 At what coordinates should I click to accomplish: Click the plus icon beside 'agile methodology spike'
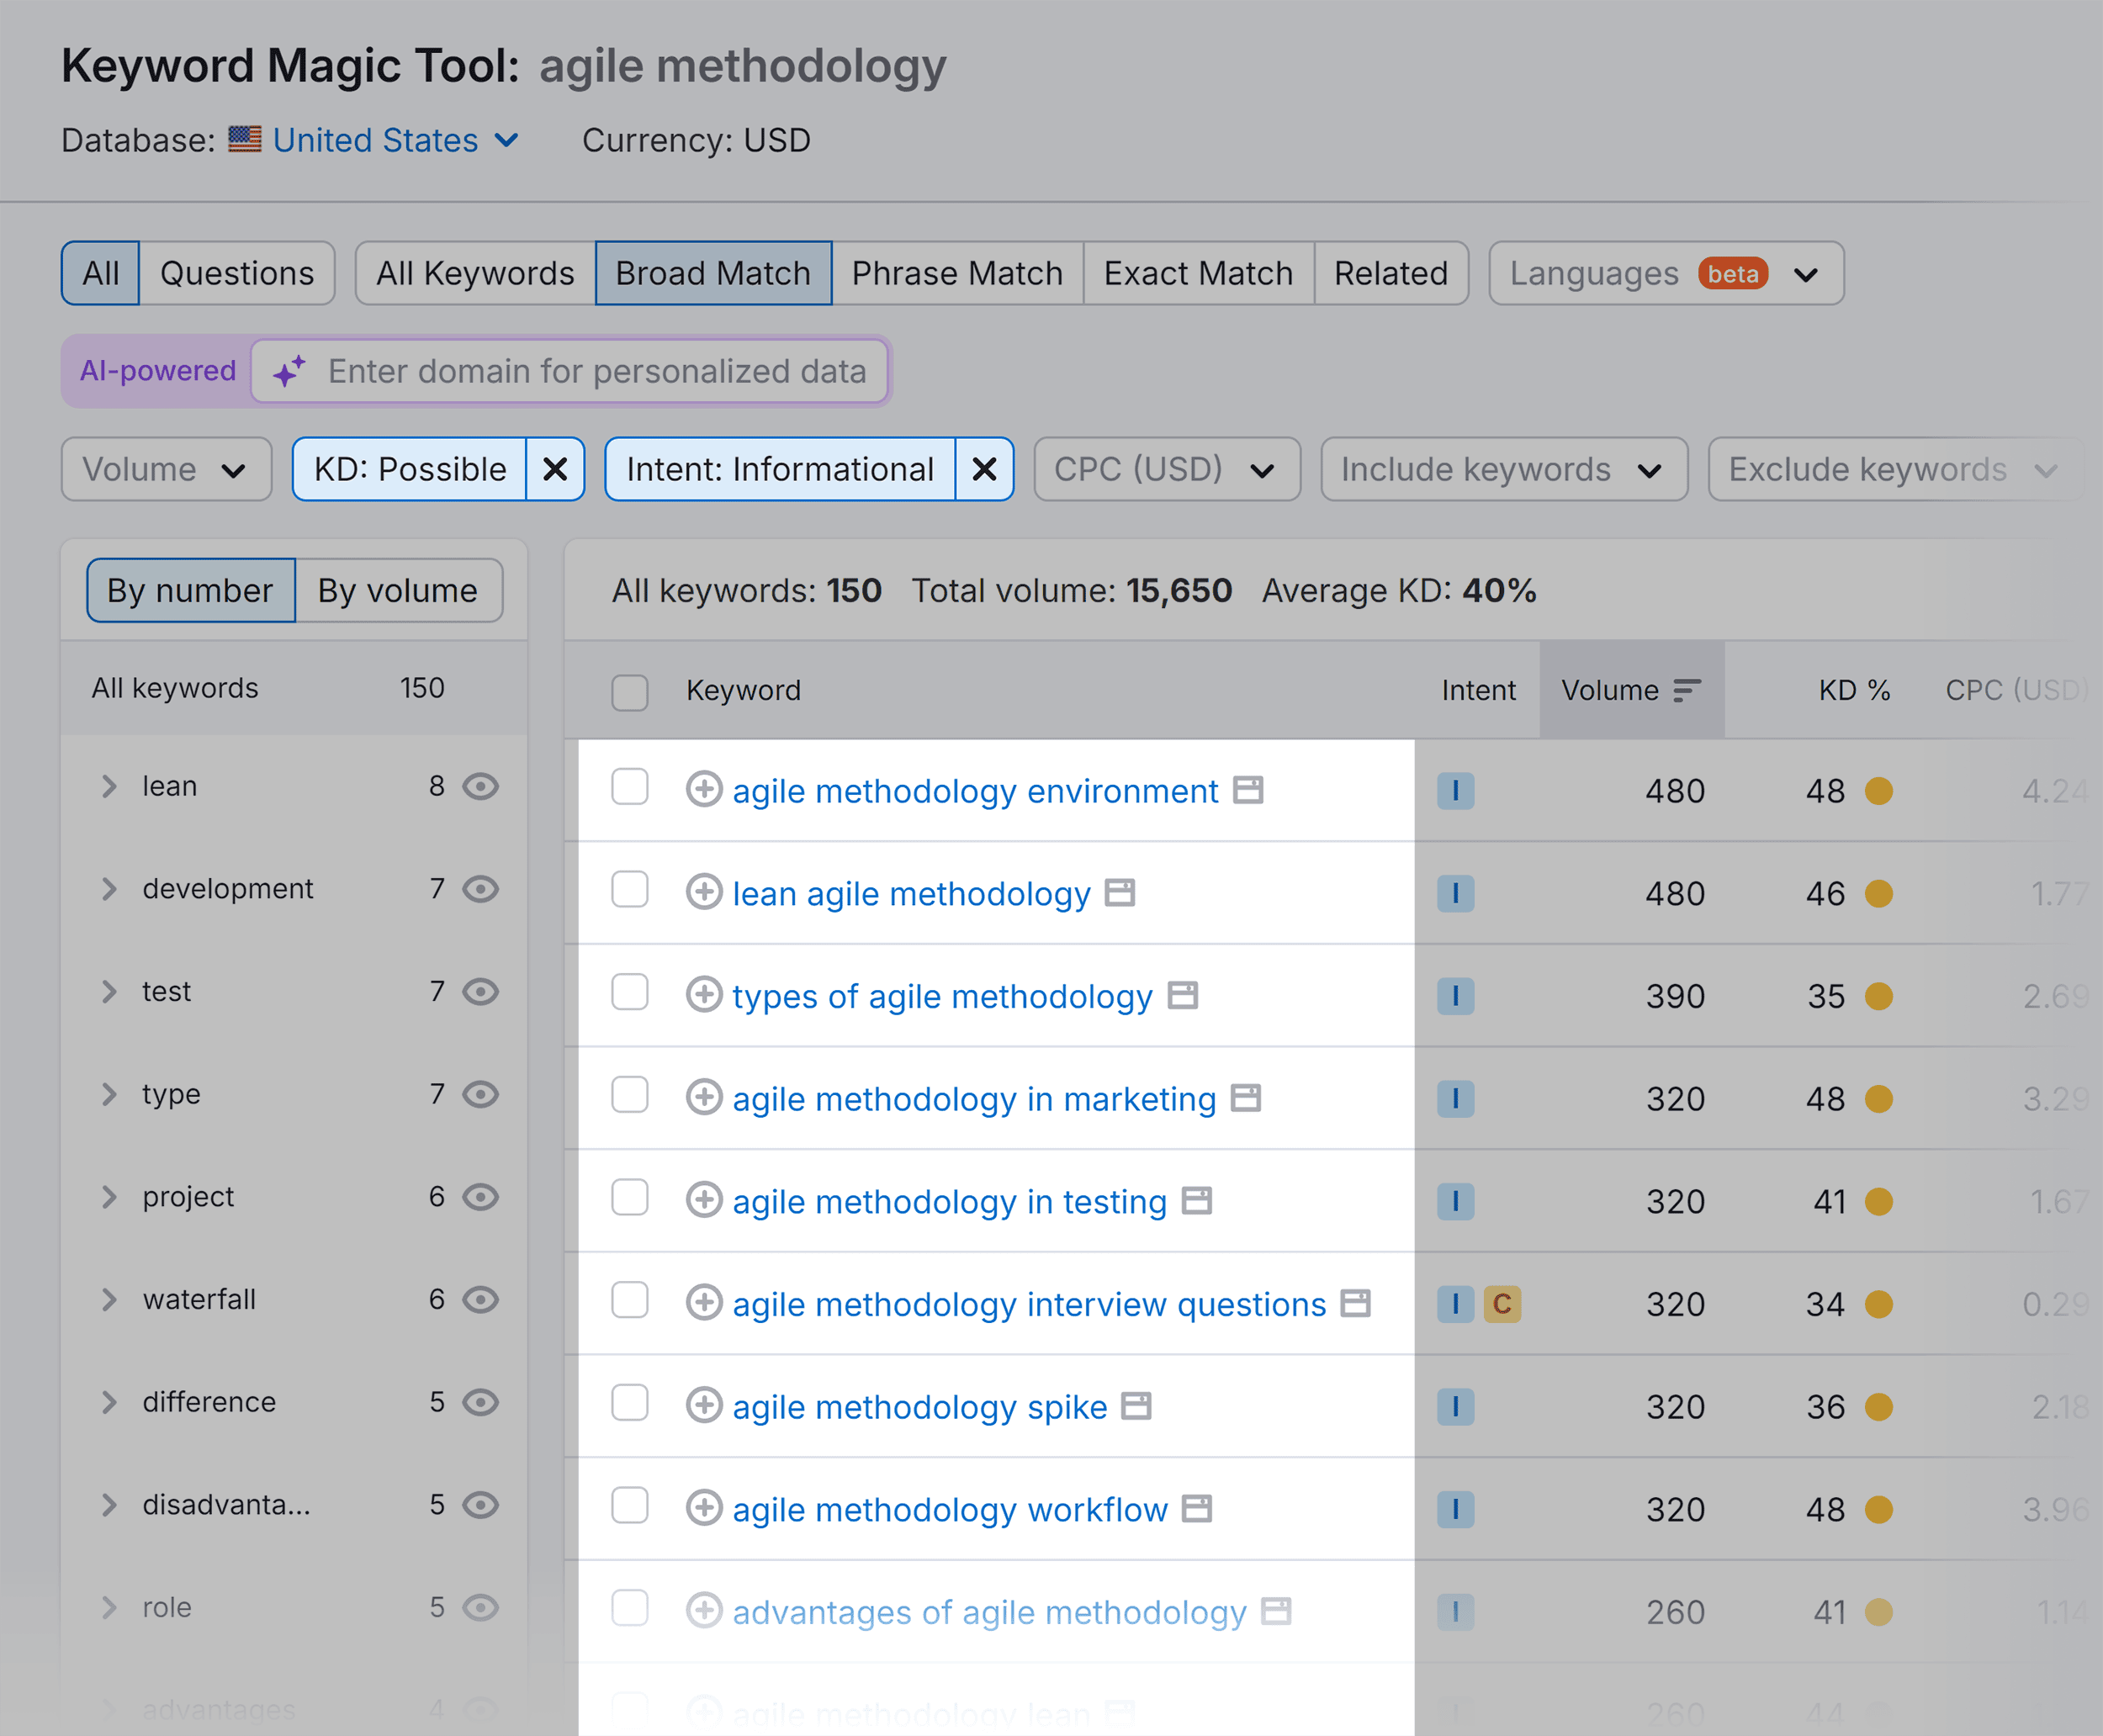(x=704, y=1405)
